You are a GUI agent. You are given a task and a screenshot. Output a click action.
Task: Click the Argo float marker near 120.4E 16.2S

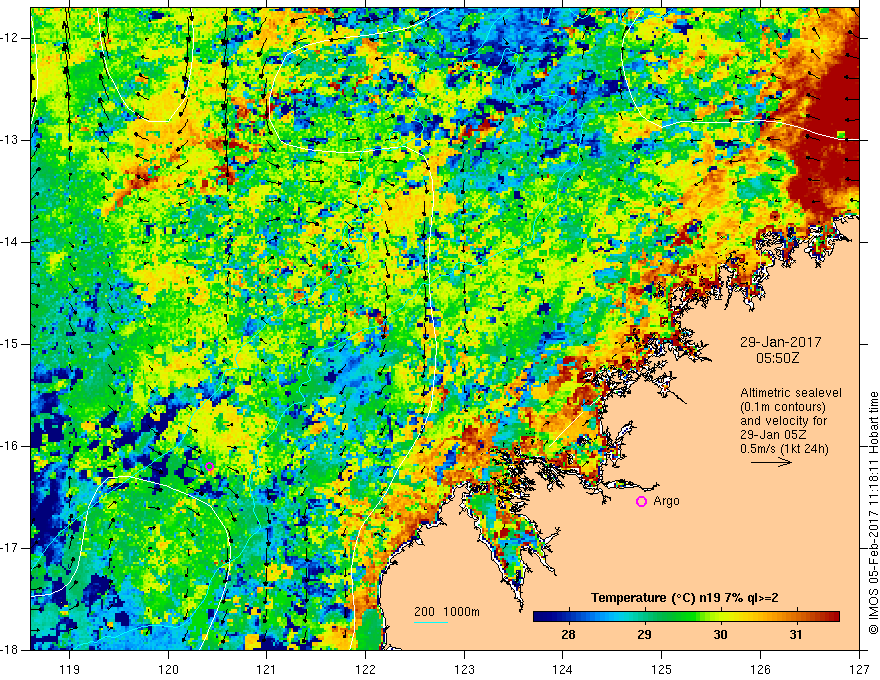(x=209, y=466)
